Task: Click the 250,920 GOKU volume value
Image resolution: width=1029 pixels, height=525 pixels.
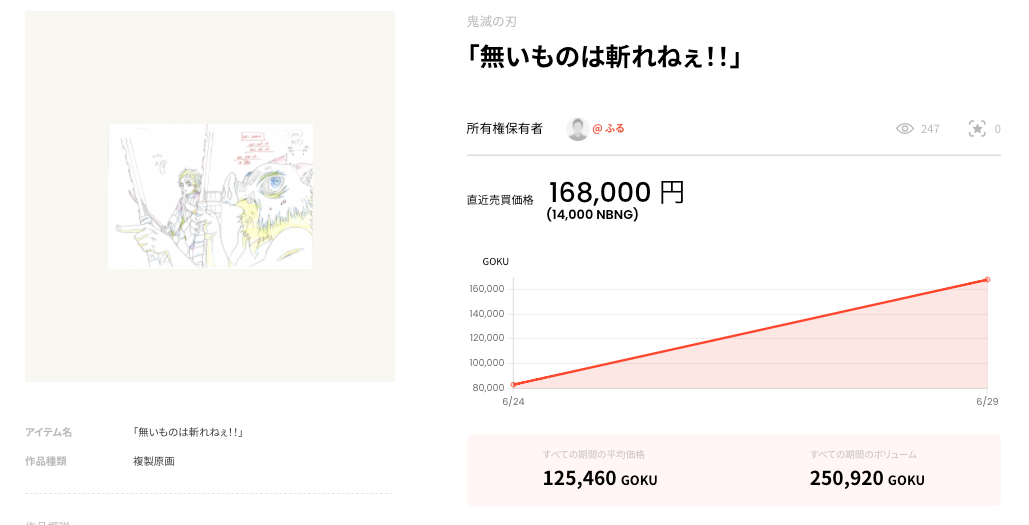Action: tap(867, 478)
